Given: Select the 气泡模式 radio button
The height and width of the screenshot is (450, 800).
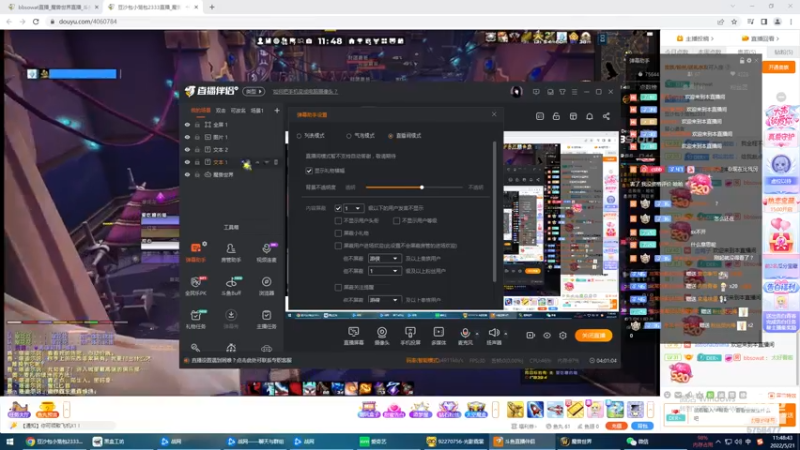Looking at the screenshot, I should (x=348, y=136).
